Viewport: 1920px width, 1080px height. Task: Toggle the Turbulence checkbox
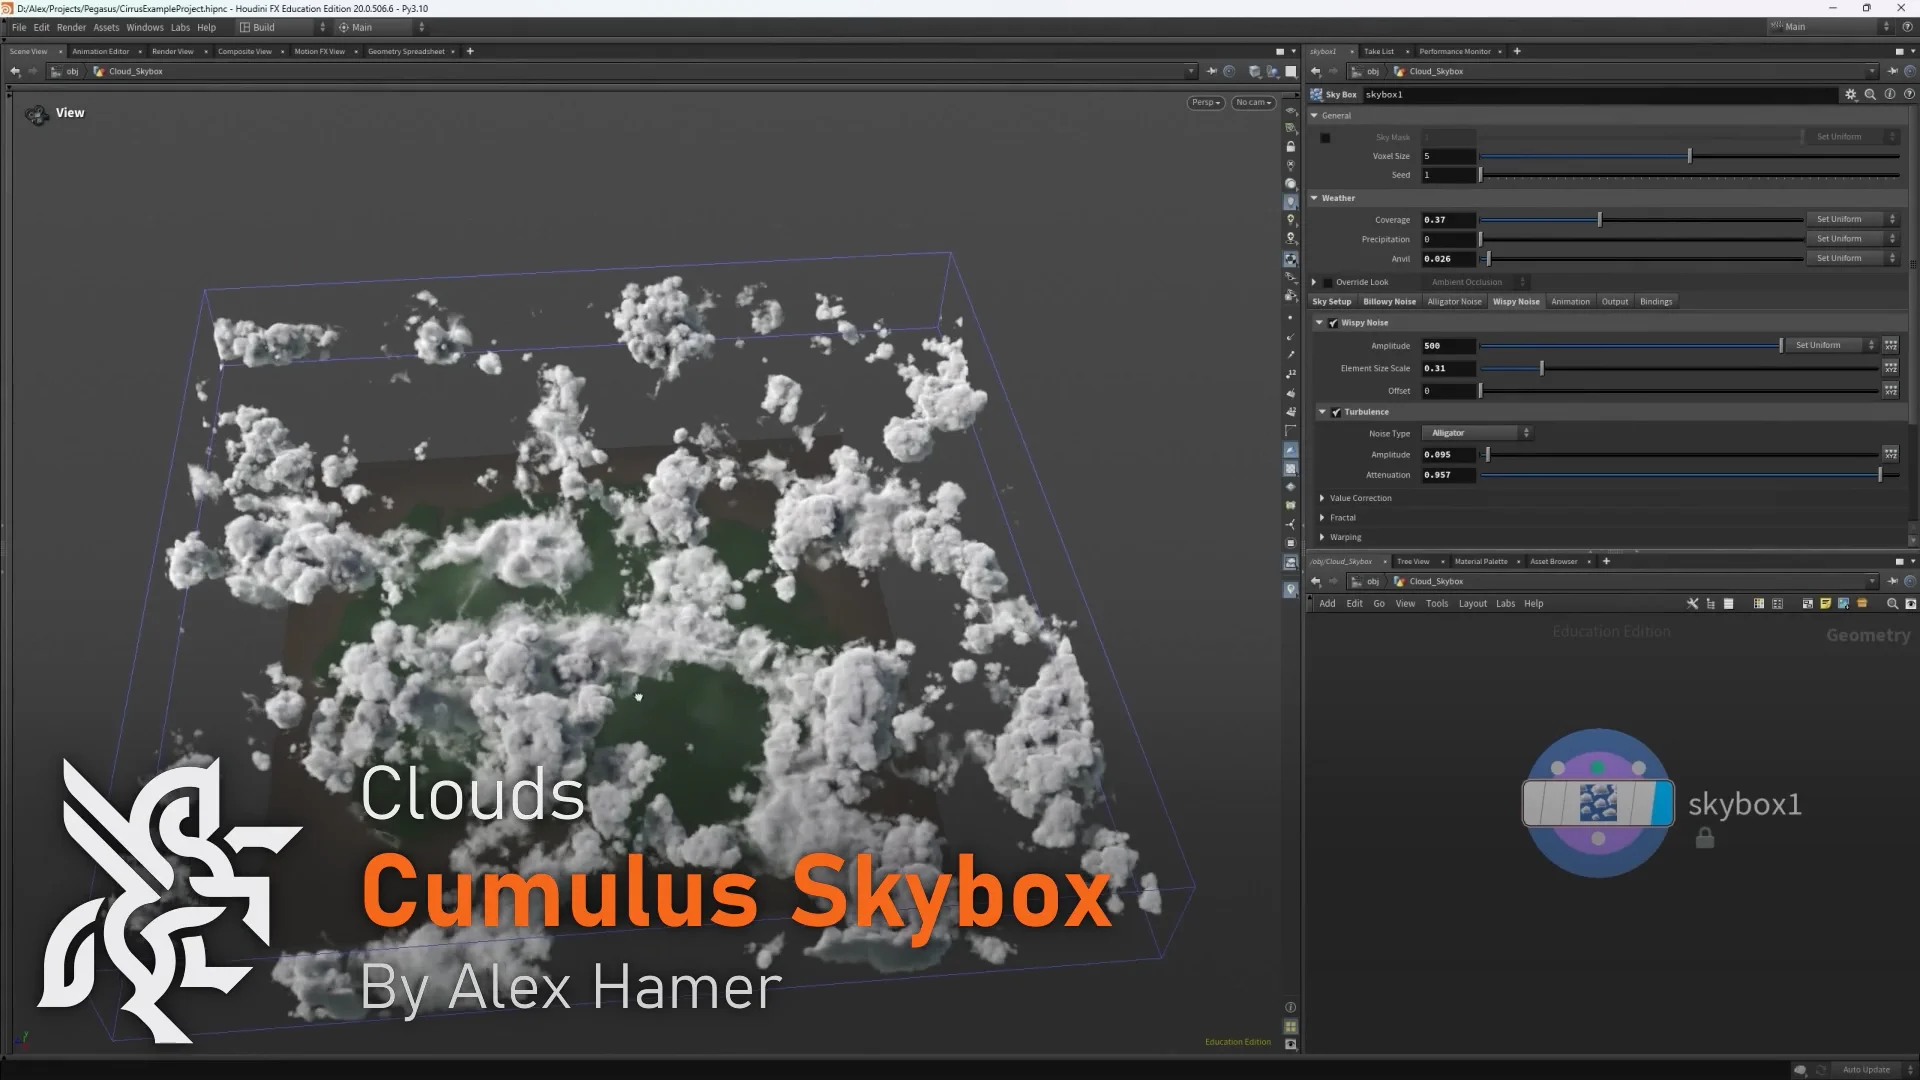point(1337,412)
